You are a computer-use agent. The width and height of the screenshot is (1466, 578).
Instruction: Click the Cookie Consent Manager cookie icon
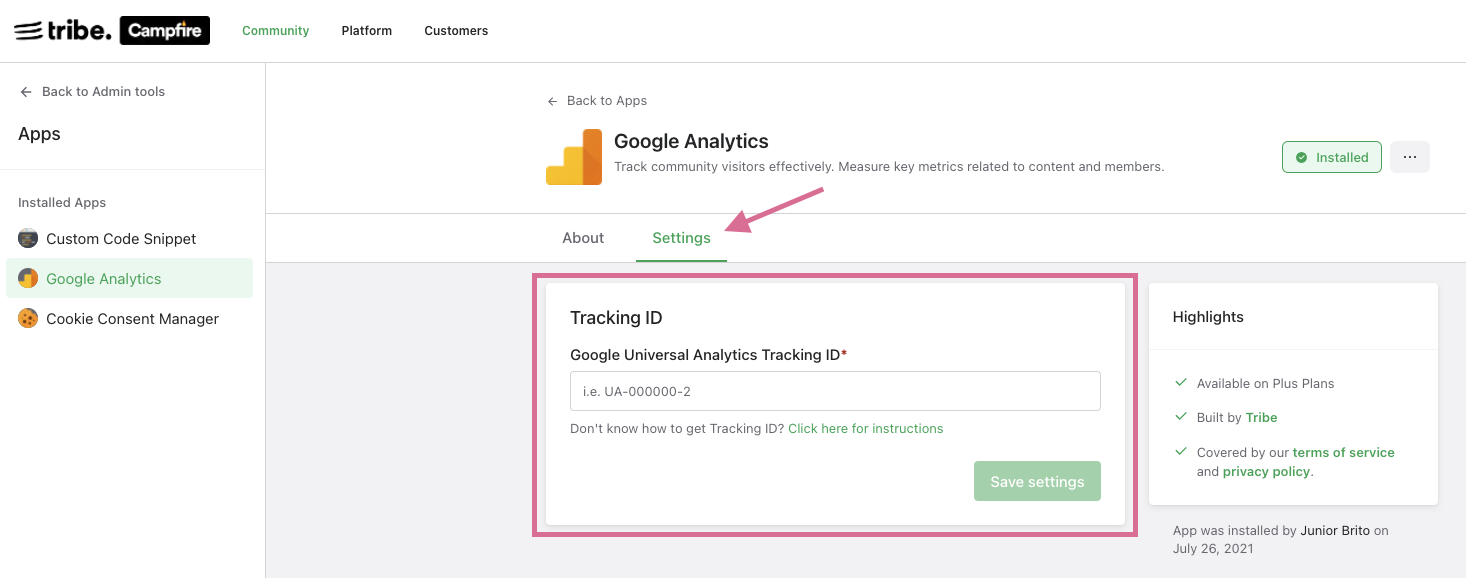coord(28,318)
